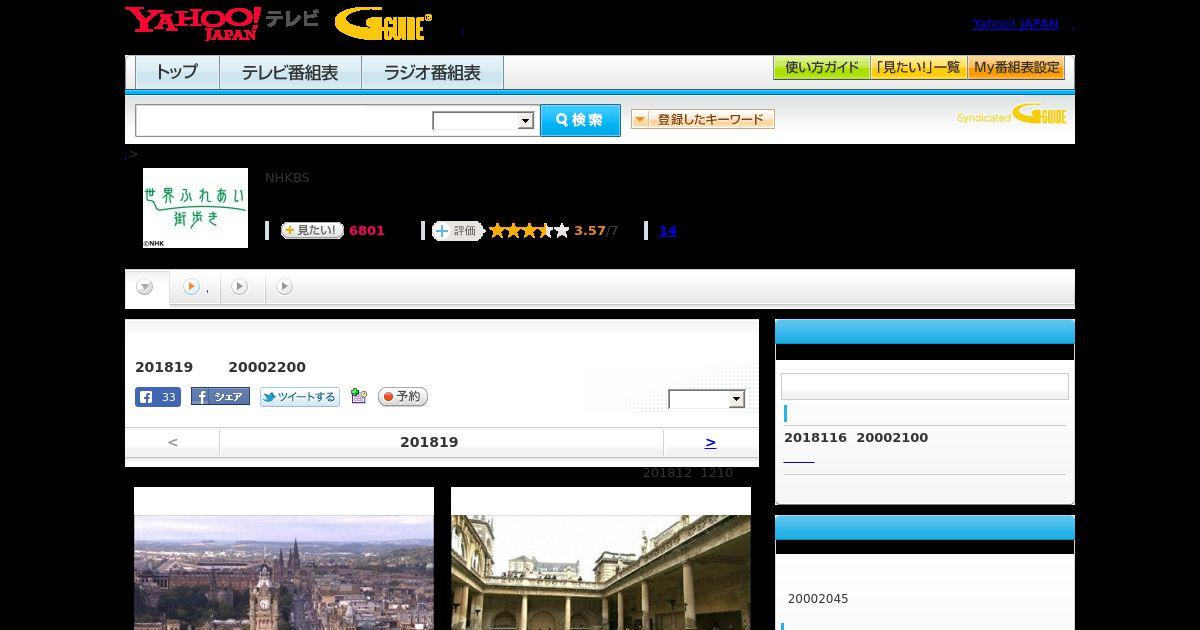Open the city skyline photo thumbnail
This screenshot has width=1200, height=630.
click(284, 558)
